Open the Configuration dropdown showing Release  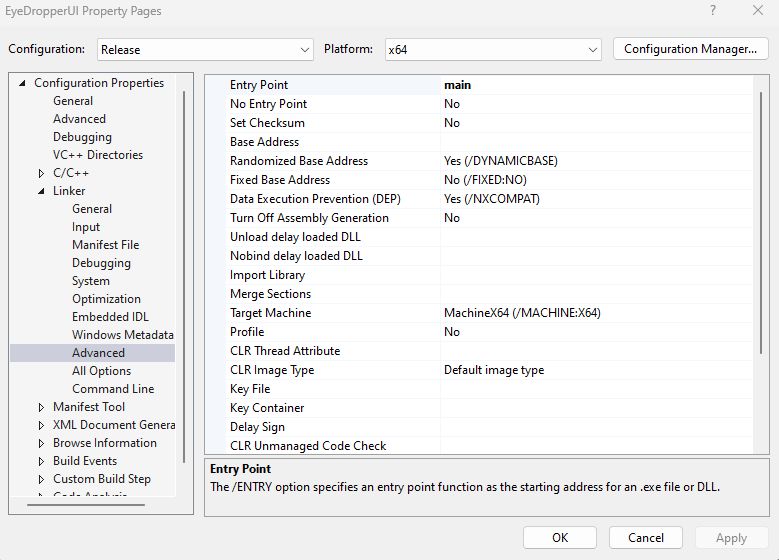coord(205,50)
